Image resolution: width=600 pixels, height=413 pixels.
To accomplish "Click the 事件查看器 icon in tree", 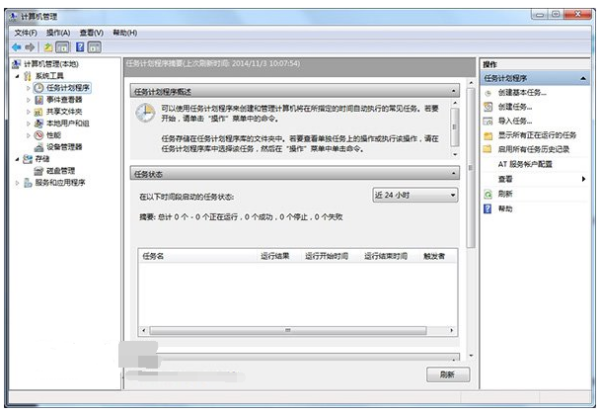I will [39, 100].
